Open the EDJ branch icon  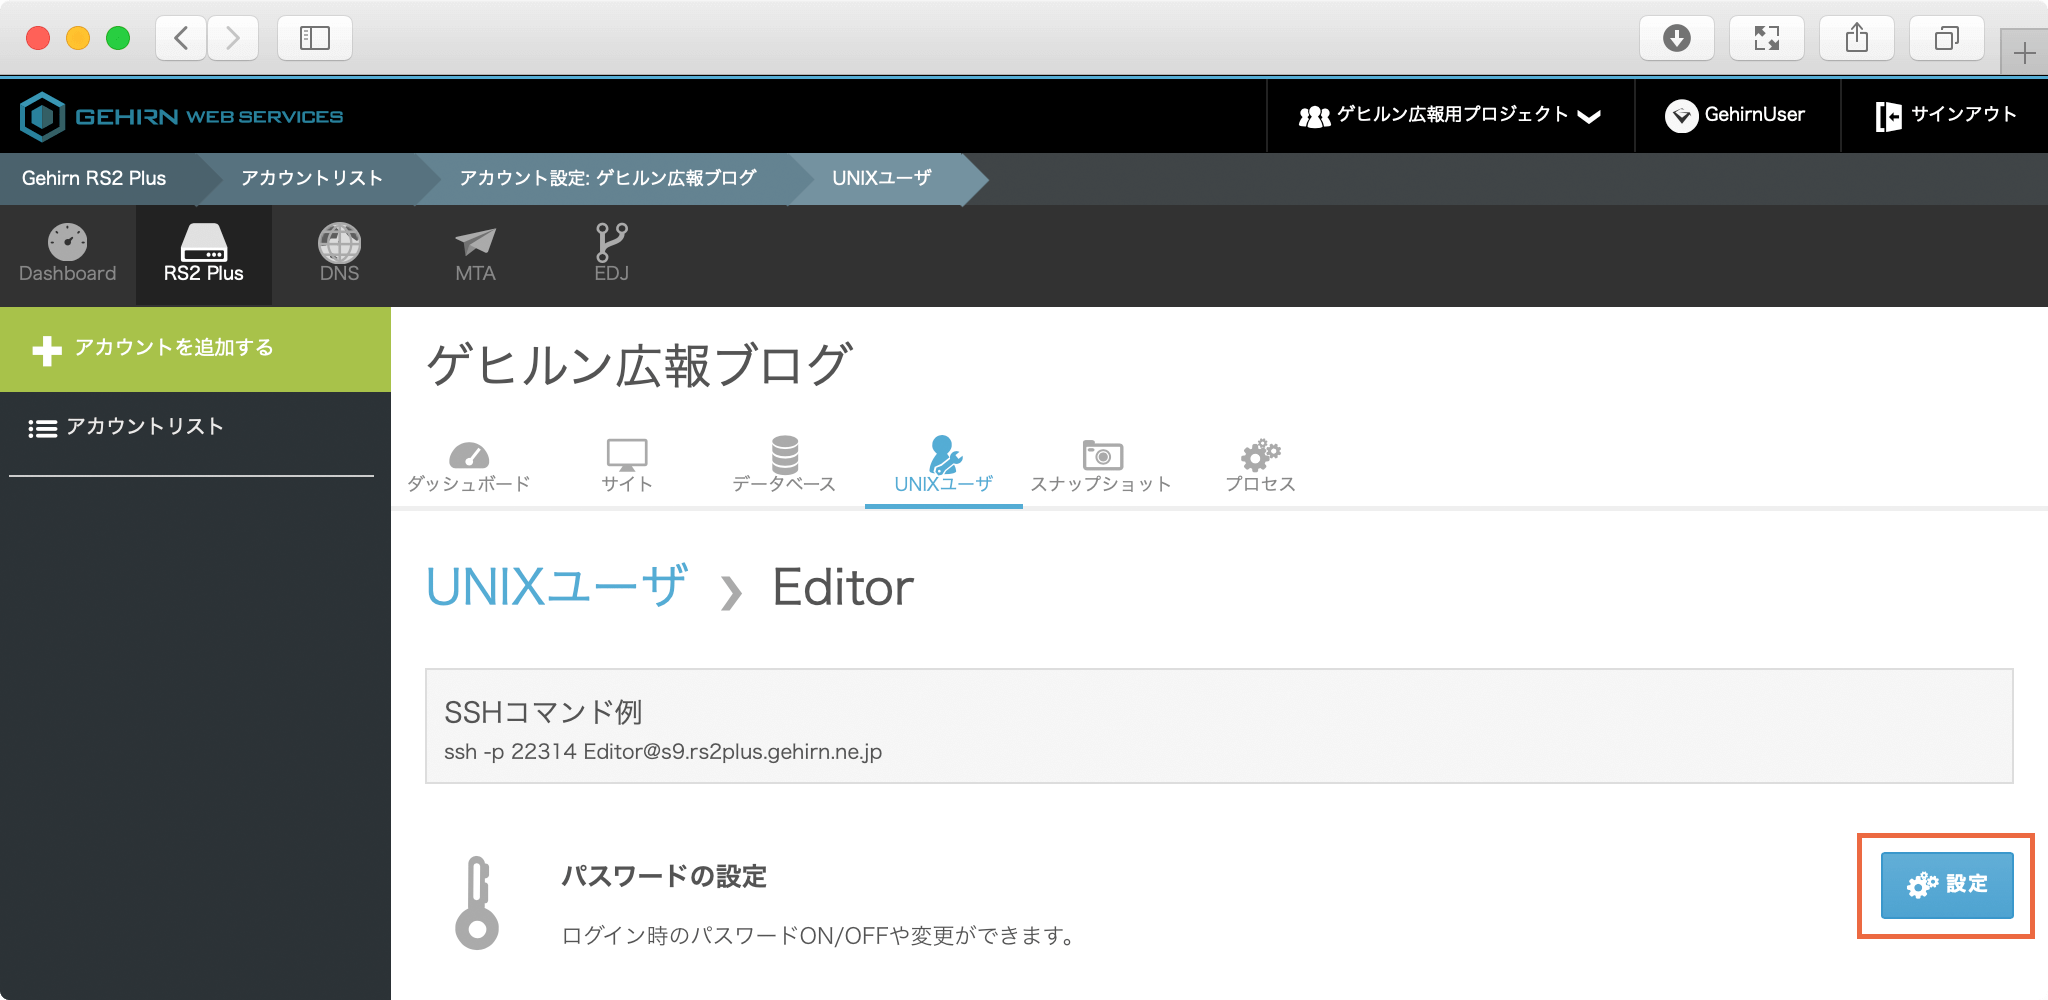[x=611, y=243]
